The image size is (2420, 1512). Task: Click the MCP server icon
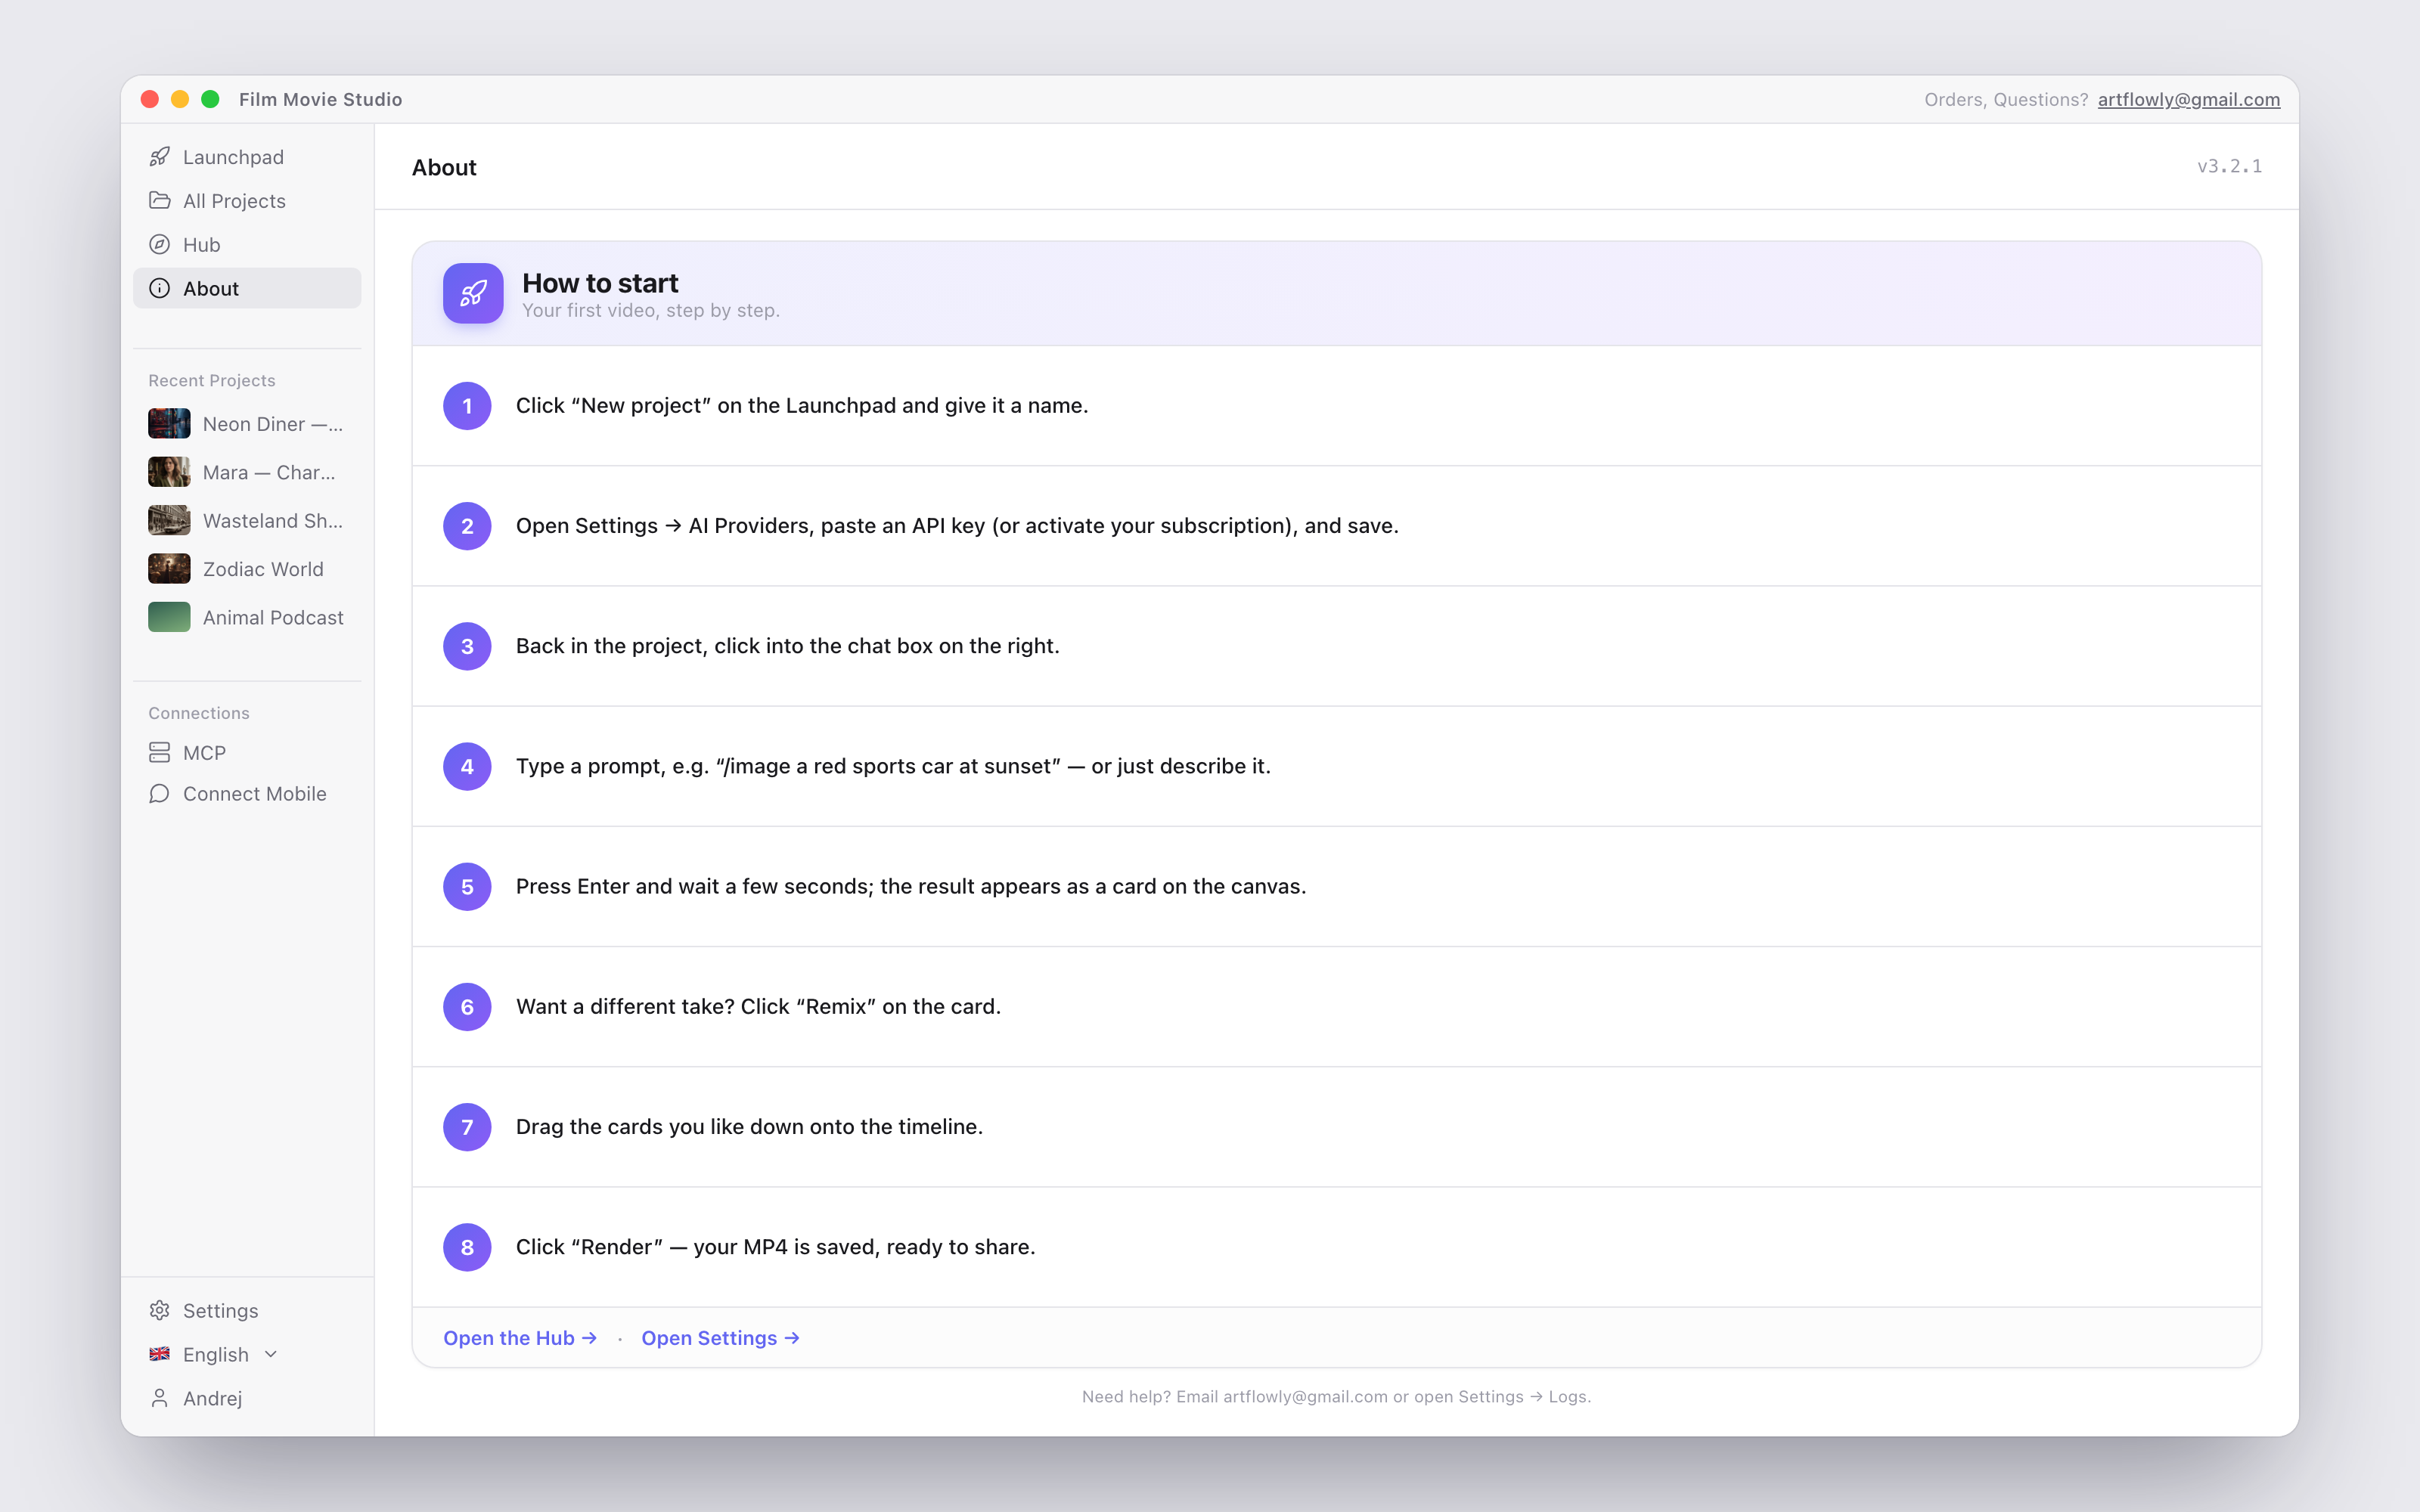(x=159, y=752)
